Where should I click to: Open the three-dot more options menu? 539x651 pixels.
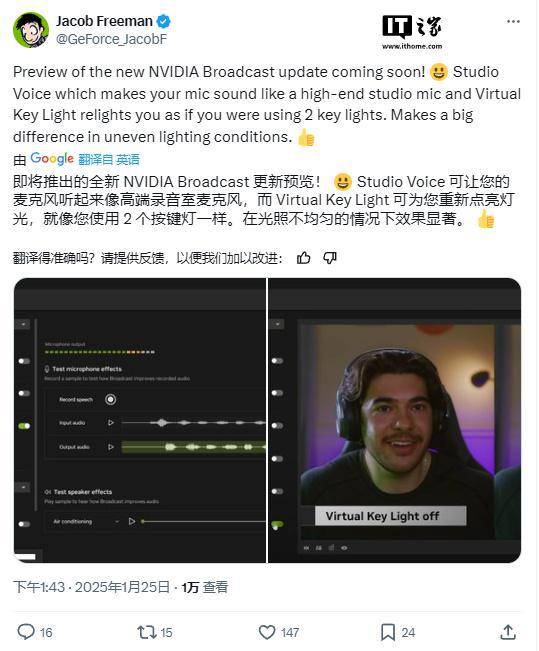(513, 21)
